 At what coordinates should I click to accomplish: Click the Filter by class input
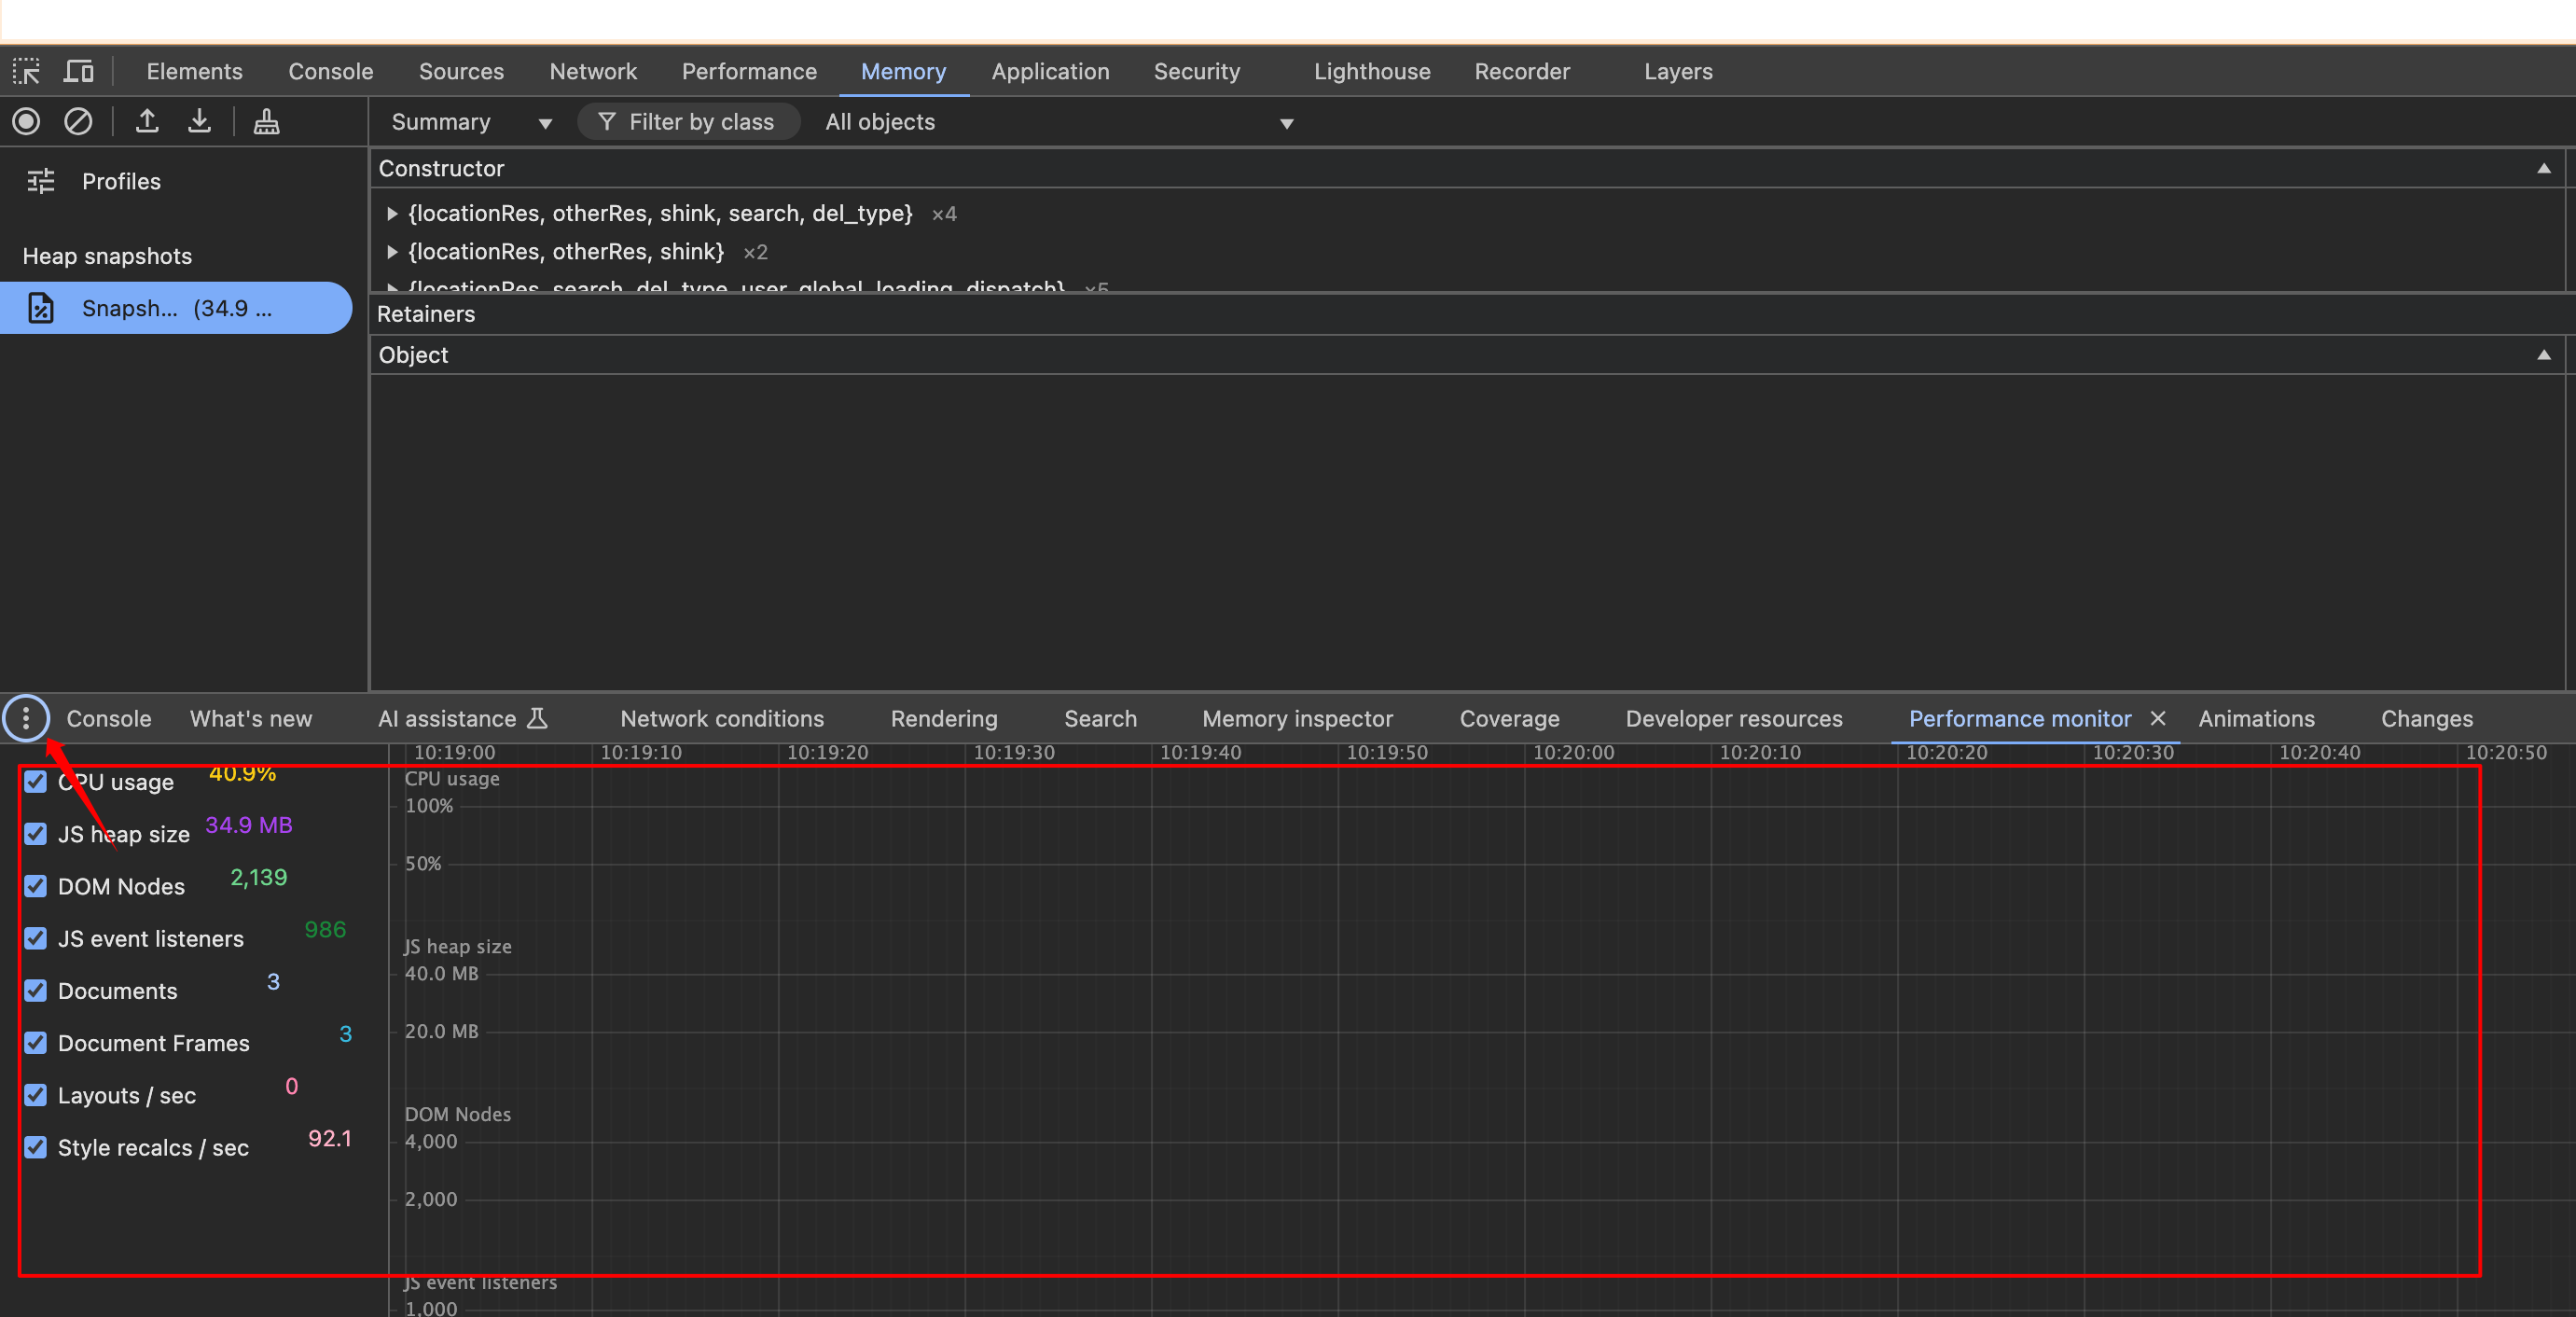tap(688, 122)
